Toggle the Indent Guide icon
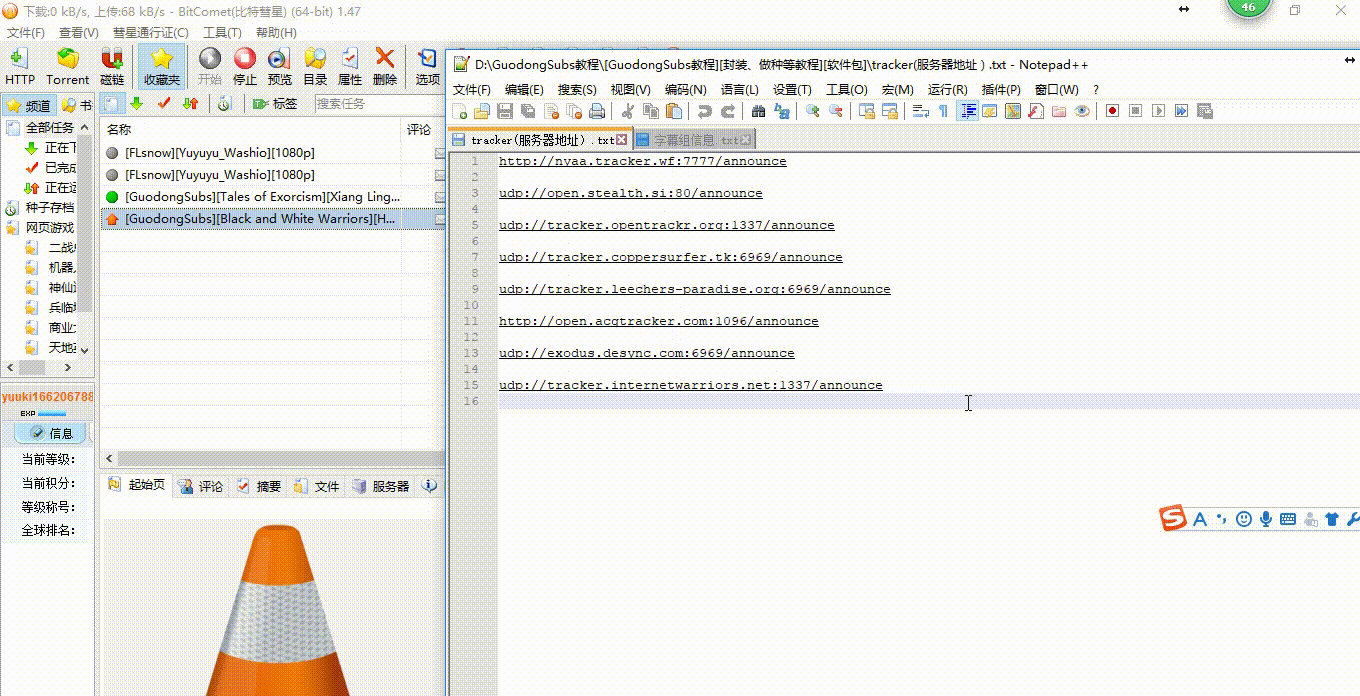Viewport: 1360px width, 696px height. pyautogui.click(x=967, y=111)
